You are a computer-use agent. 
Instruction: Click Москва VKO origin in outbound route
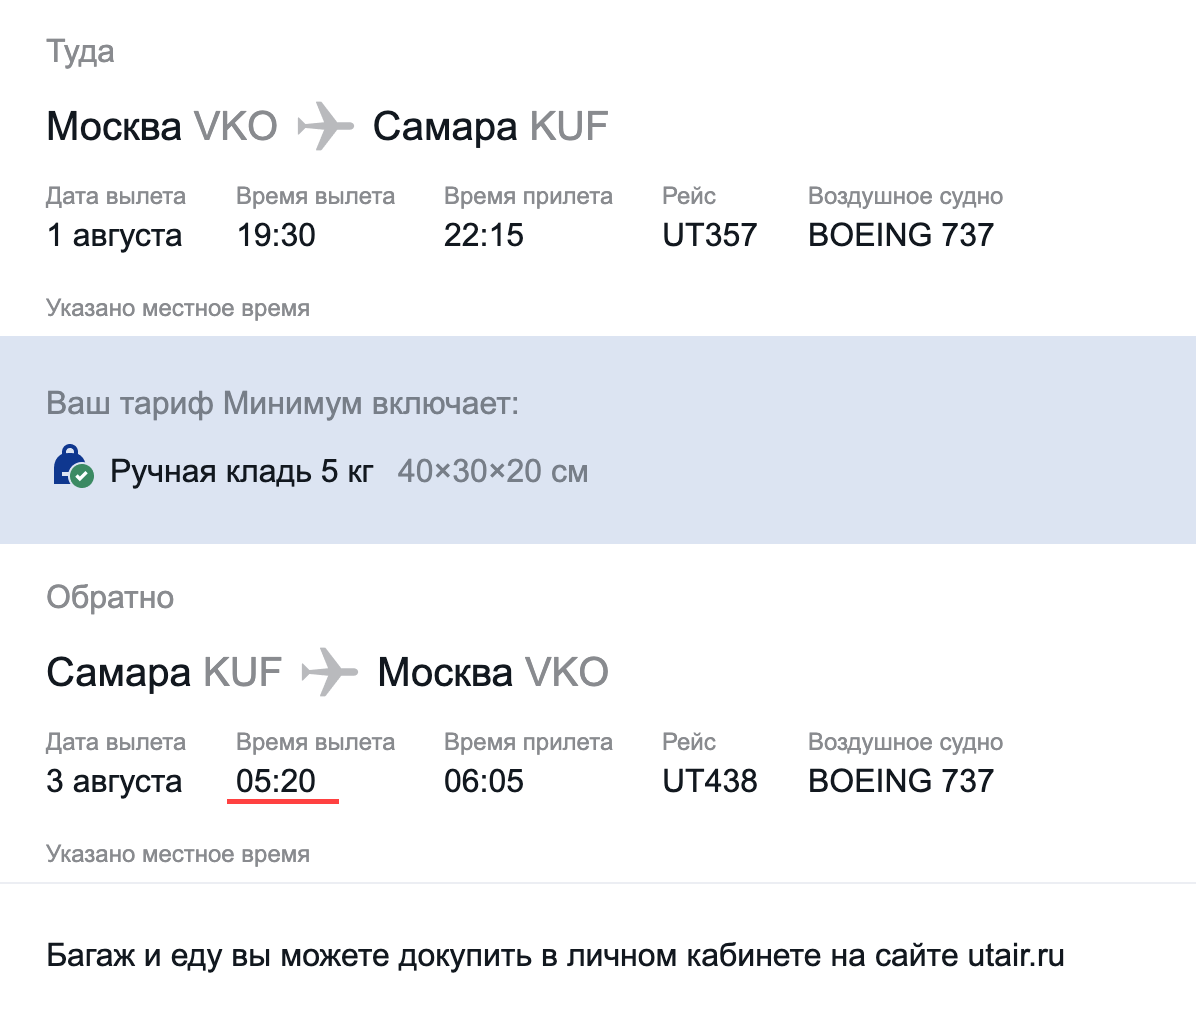162,126
